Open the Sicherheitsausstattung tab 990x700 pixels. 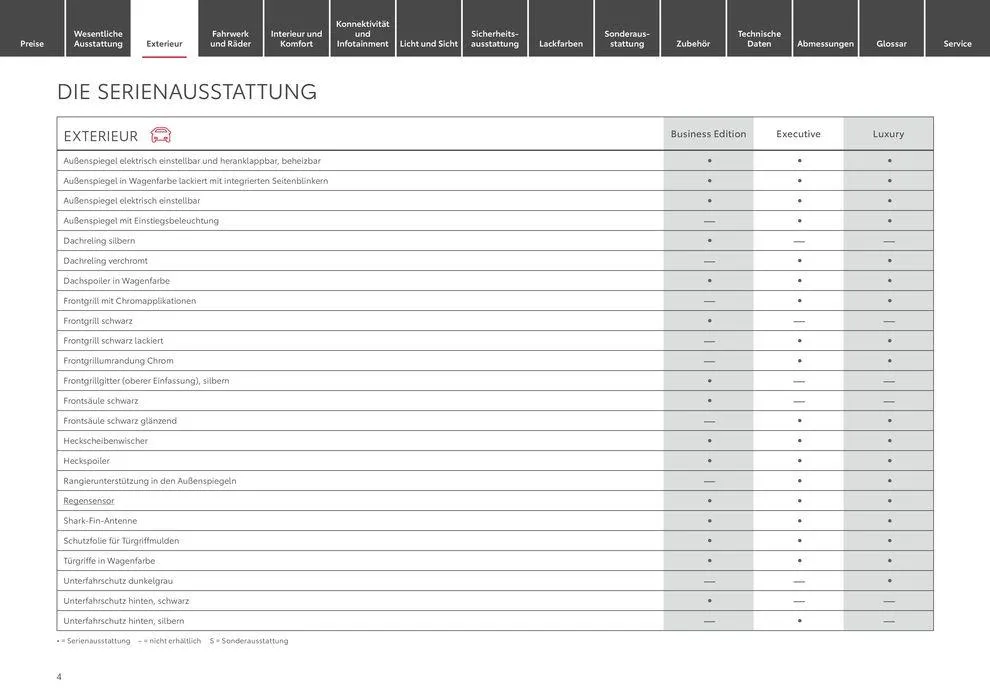(495, 39)
